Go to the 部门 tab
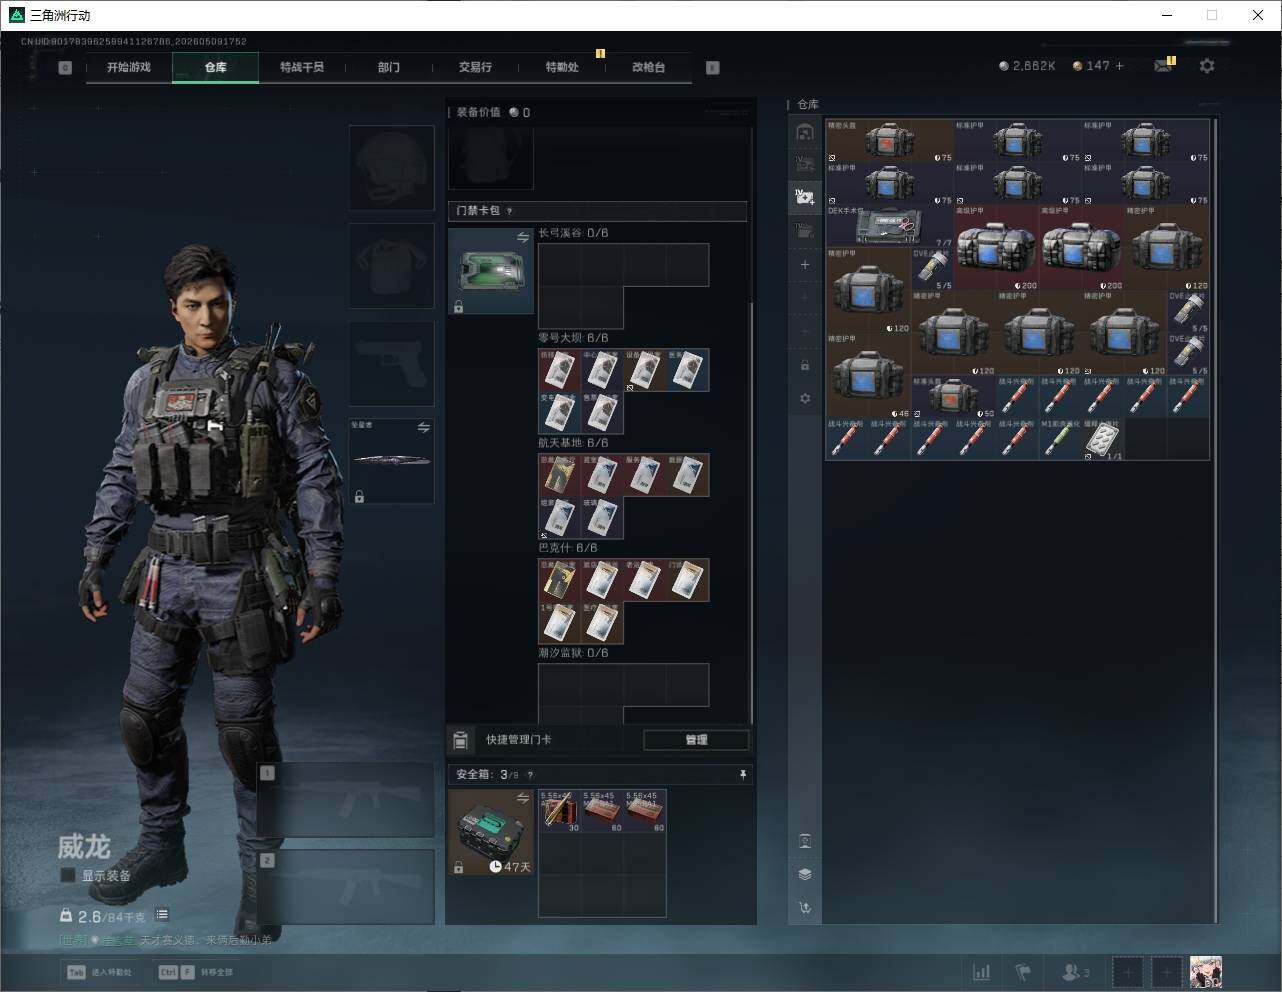 [x=389, y=67]
